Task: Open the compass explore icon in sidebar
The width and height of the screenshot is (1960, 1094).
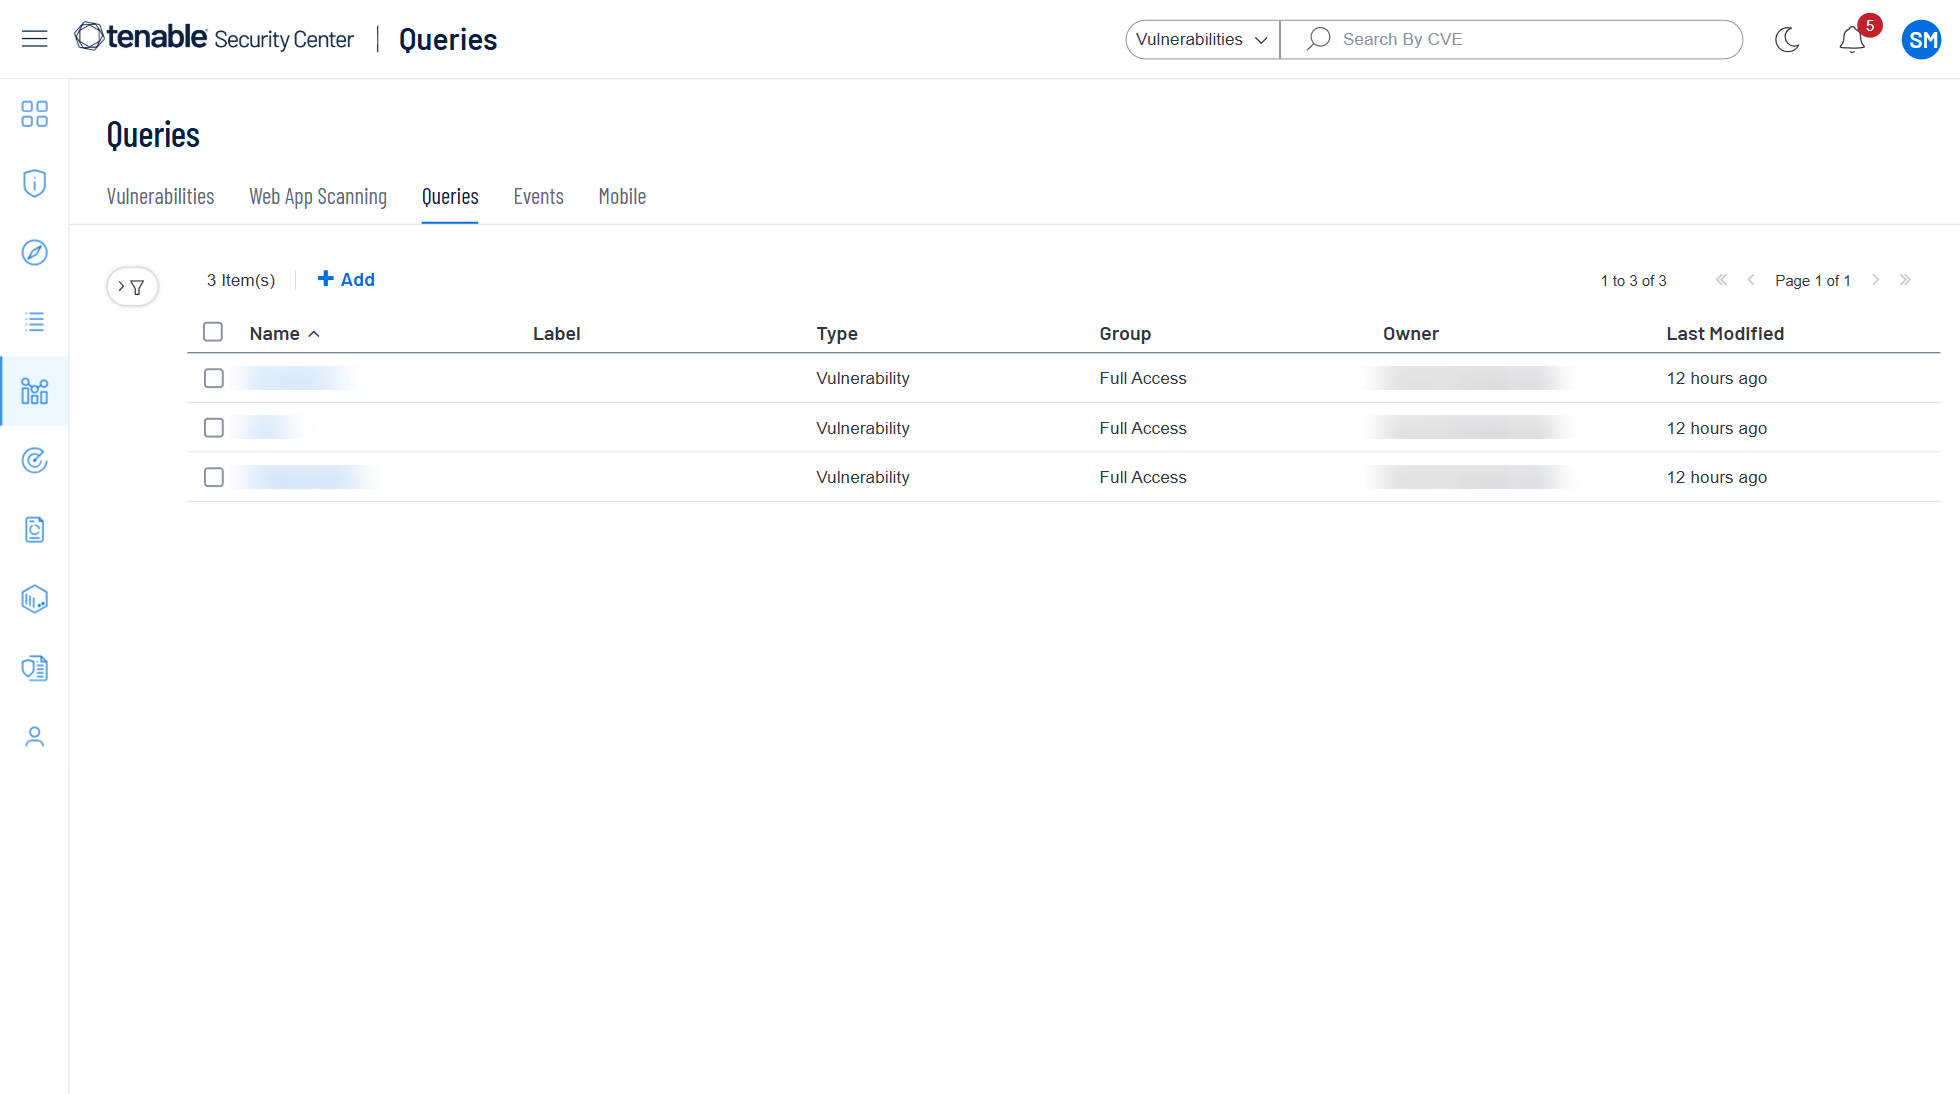Action: coord(35,252)
